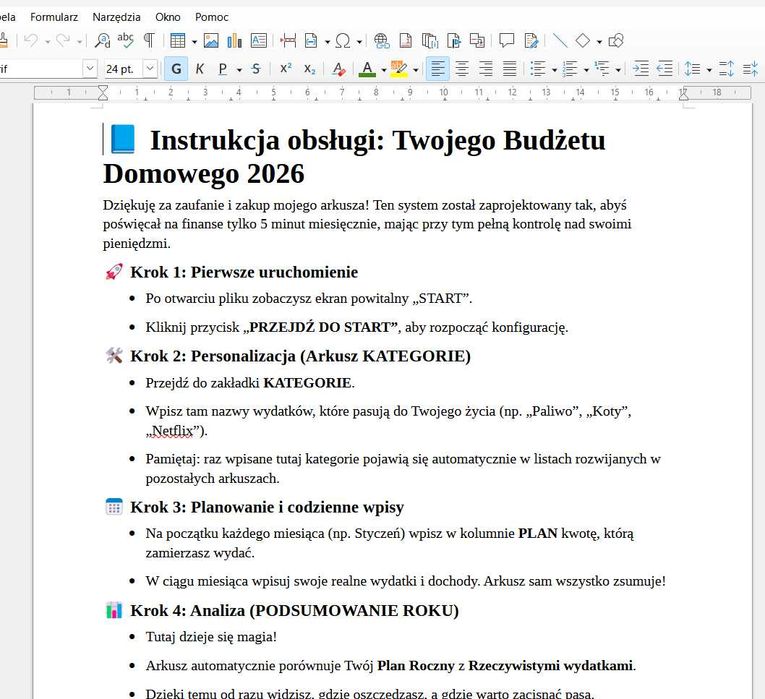Insert a comment using speech bubble icon
The height and width of the screenshot is (699, 765).
click(507, 41)
